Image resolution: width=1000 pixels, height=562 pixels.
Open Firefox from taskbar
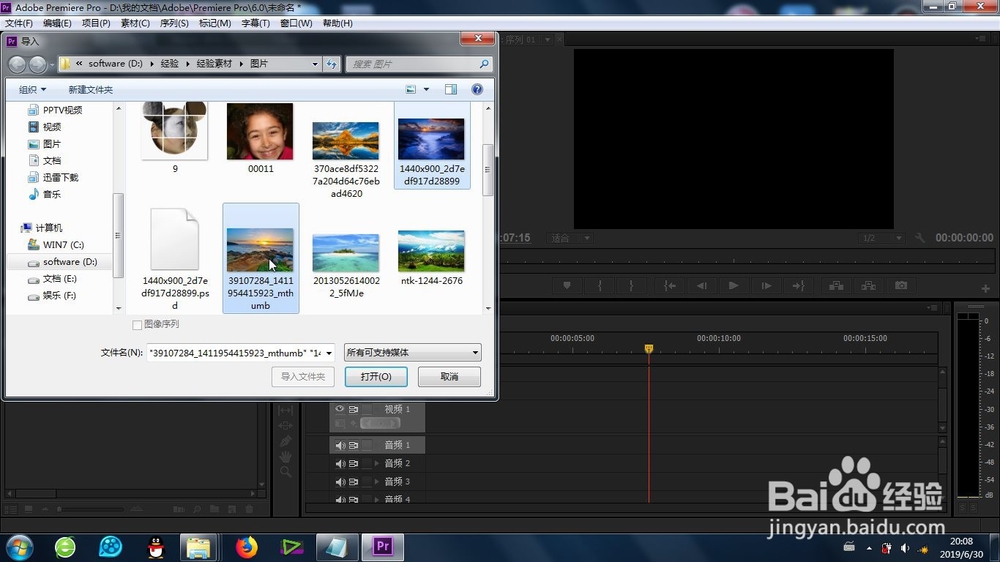point(246,547)
